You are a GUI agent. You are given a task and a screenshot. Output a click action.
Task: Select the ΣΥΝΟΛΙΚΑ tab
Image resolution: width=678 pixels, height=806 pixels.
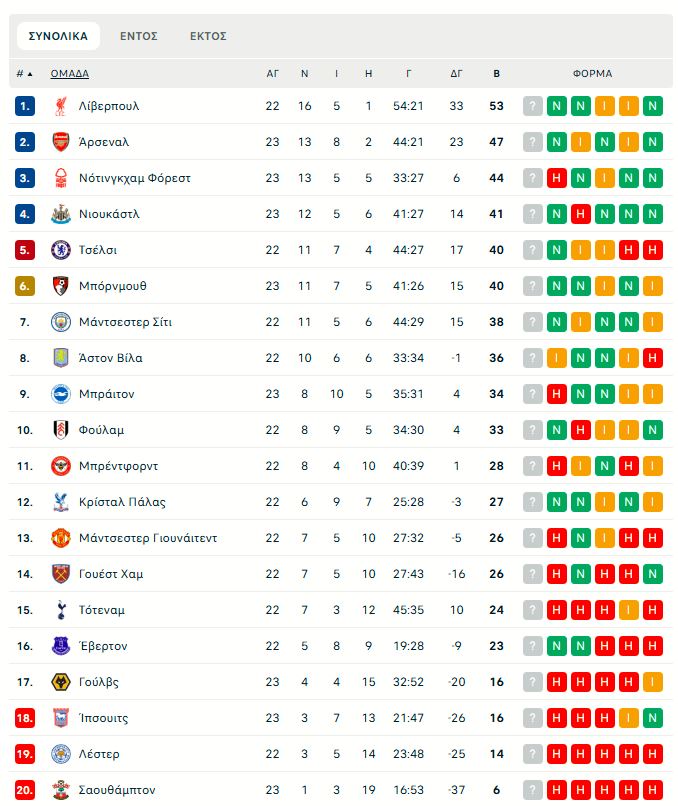coord(58,36)
